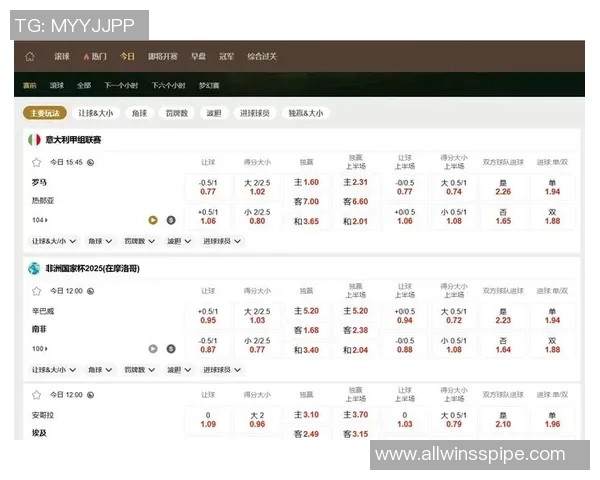Select the 波胆 pill filter
Viewport: 600px width, 480px height.
(x=214, y=113)
